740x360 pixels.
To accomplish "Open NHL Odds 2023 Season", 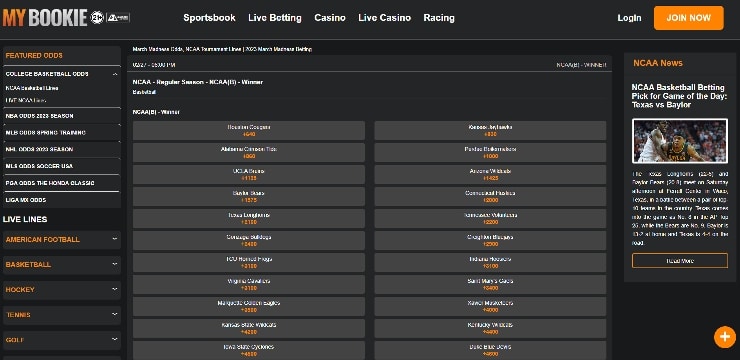I will pyautogui.click(x=62, y=149).
